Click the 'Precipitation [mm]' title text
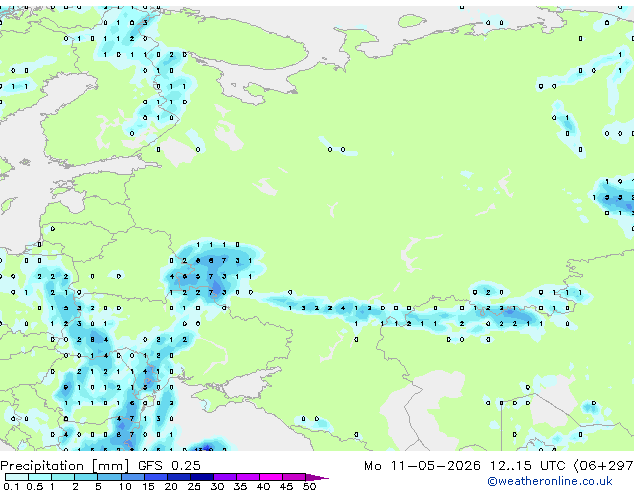The width and height of the screenshot is (634, 490). click(65, 466)
